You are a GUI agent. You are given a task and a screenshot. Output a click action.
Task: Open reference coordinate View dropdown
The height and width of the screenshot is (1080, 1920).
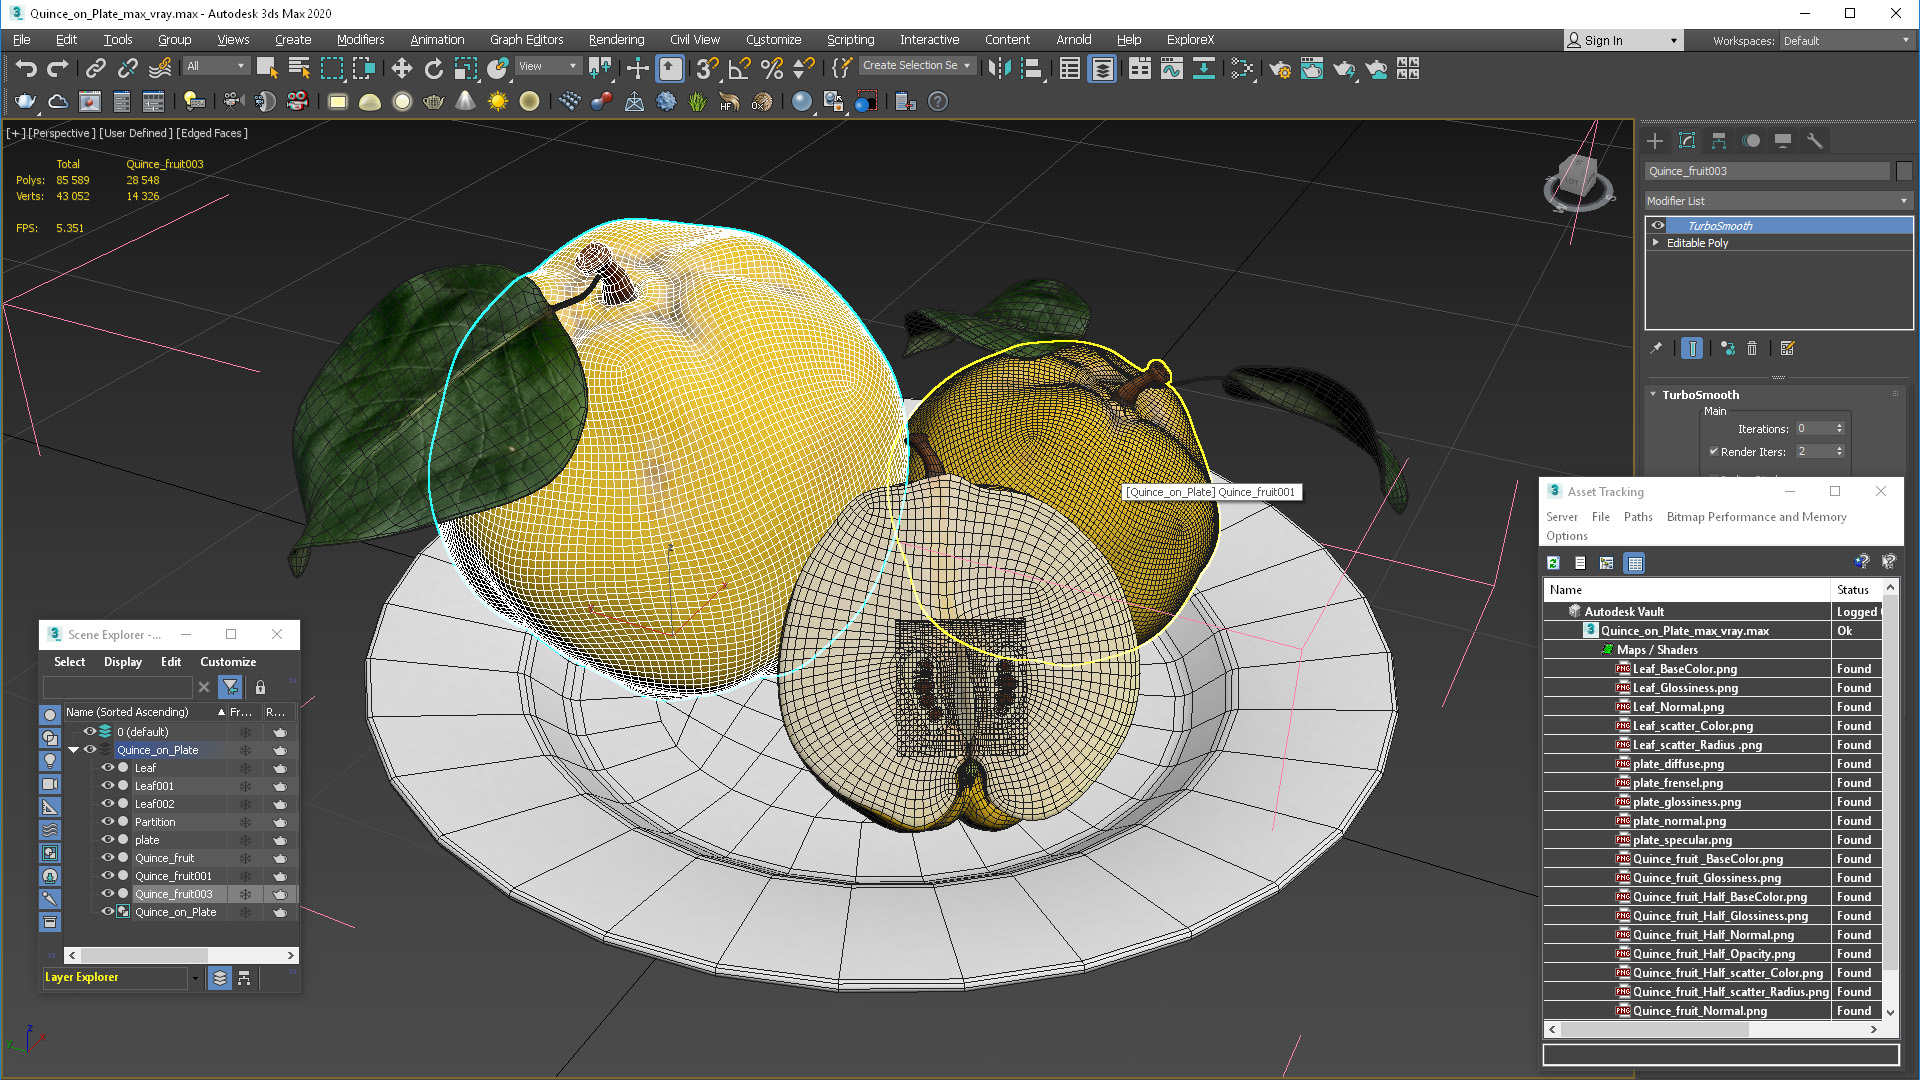[x=548, y=66]
